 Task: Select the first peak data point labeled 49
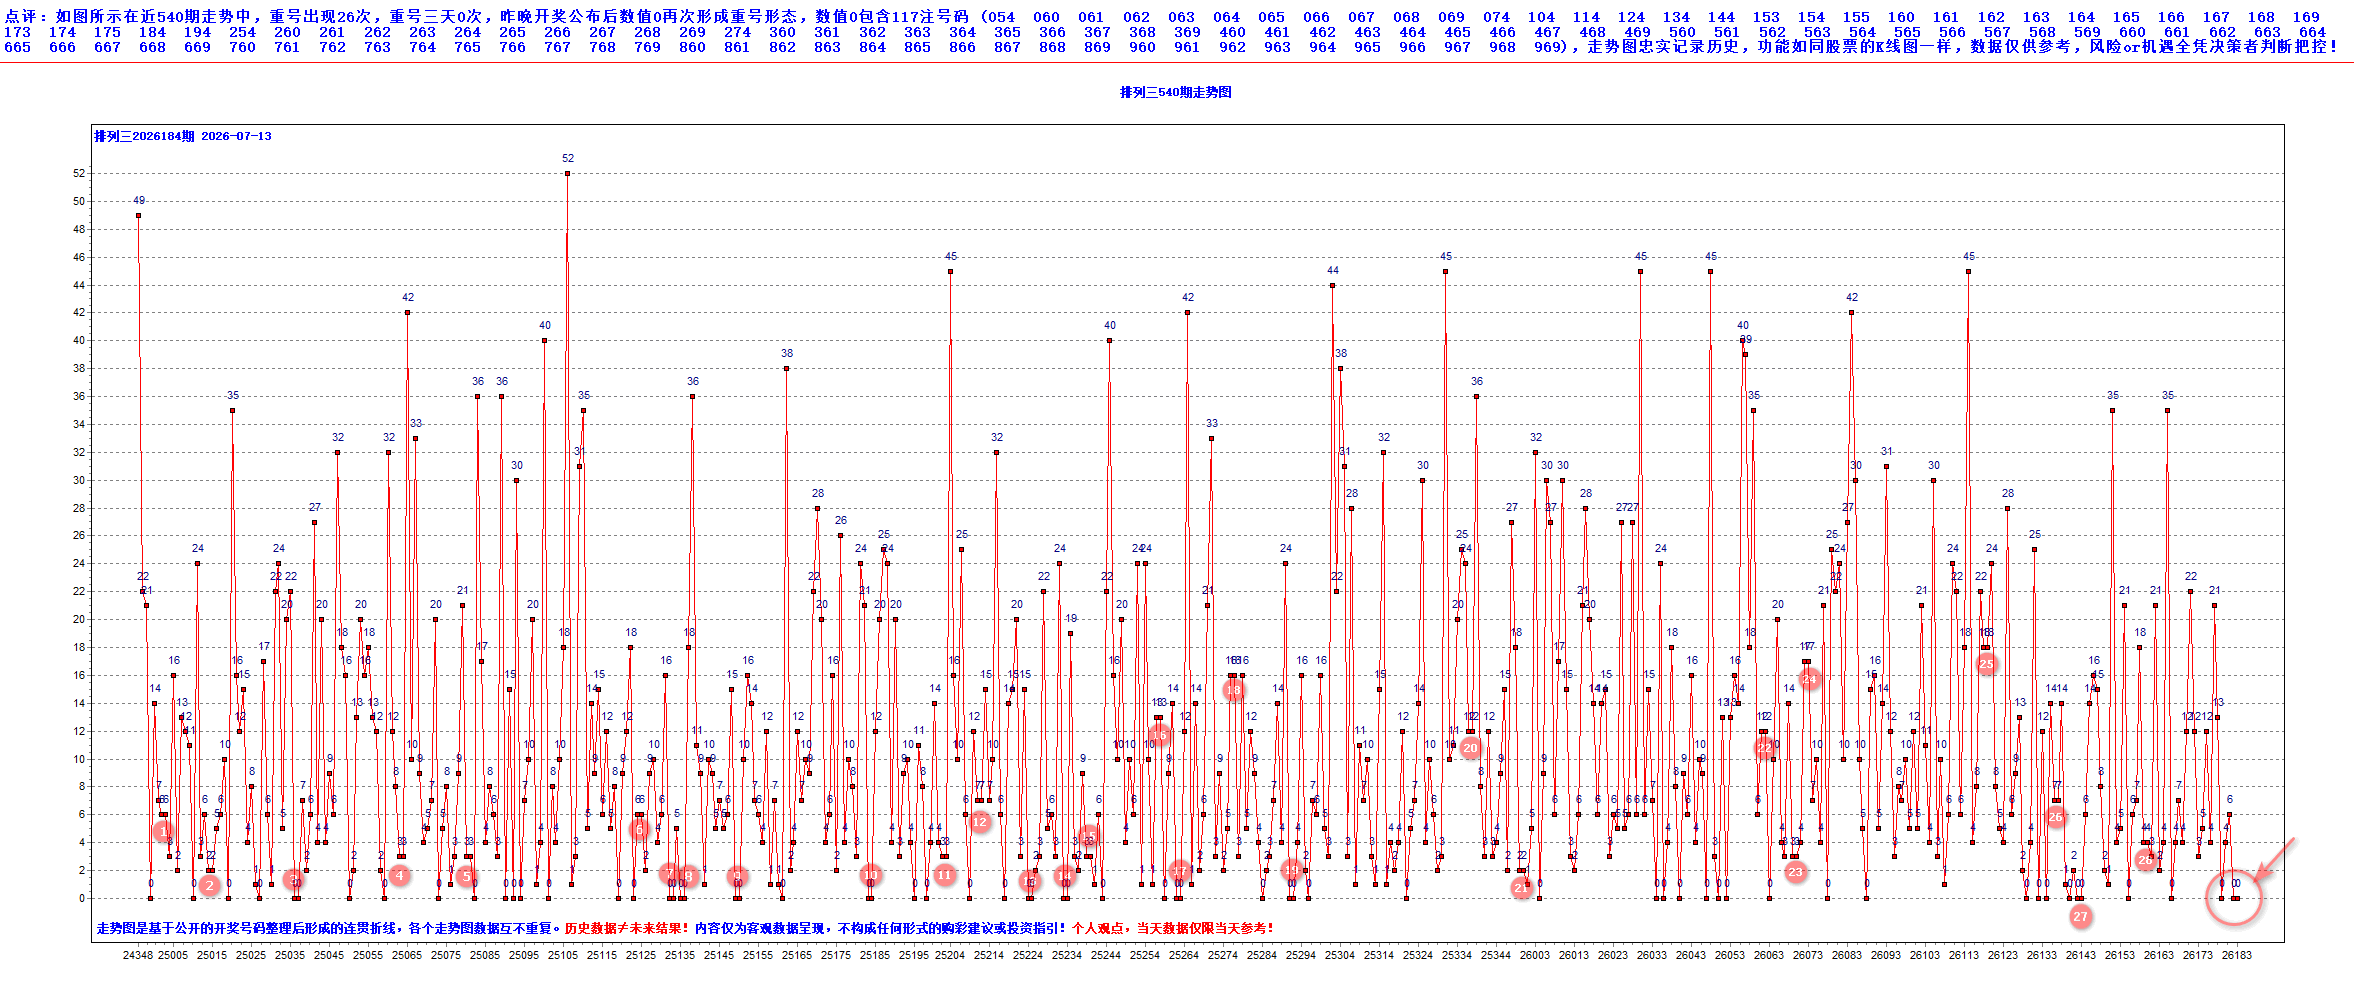[139, 215]
